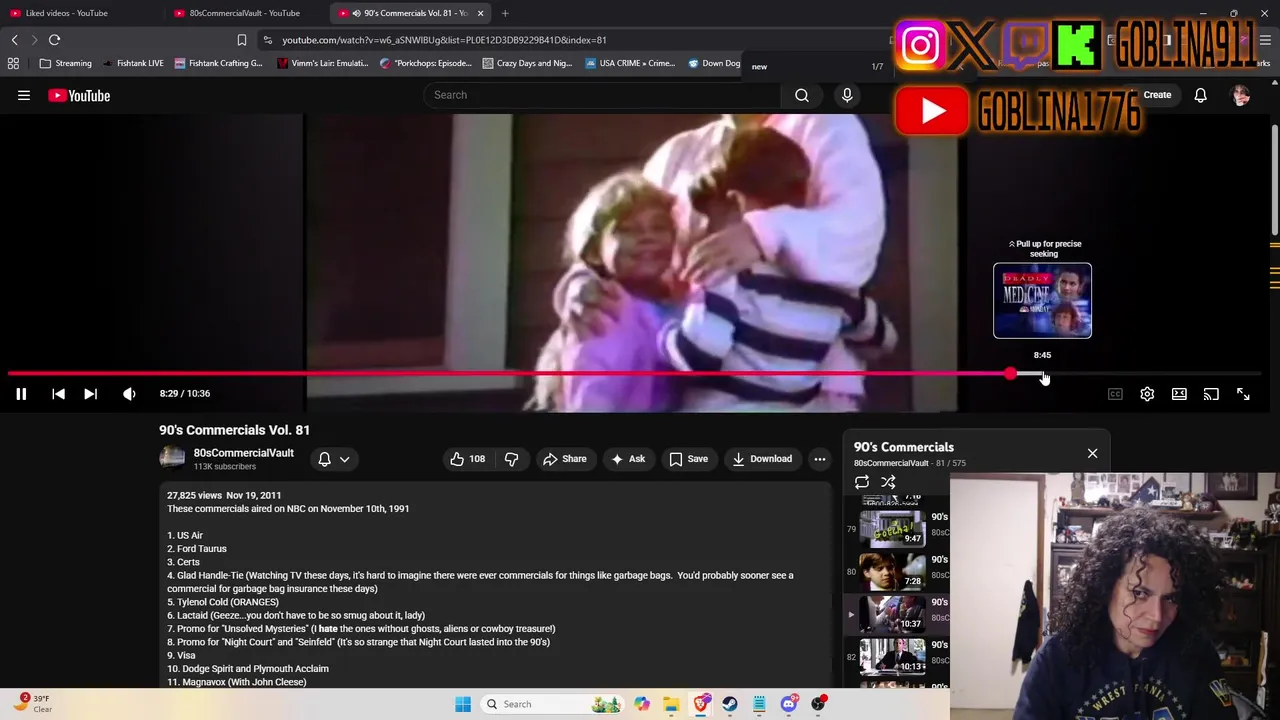Open the browser apps grid icon
Viewport: 1280px width, 720px height.
13,63
